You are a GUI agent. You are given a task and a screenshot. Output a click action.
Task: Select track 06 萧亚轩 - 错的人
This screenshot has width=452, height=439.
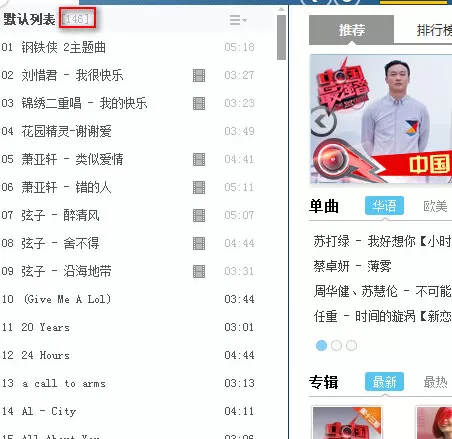(66, 187)
